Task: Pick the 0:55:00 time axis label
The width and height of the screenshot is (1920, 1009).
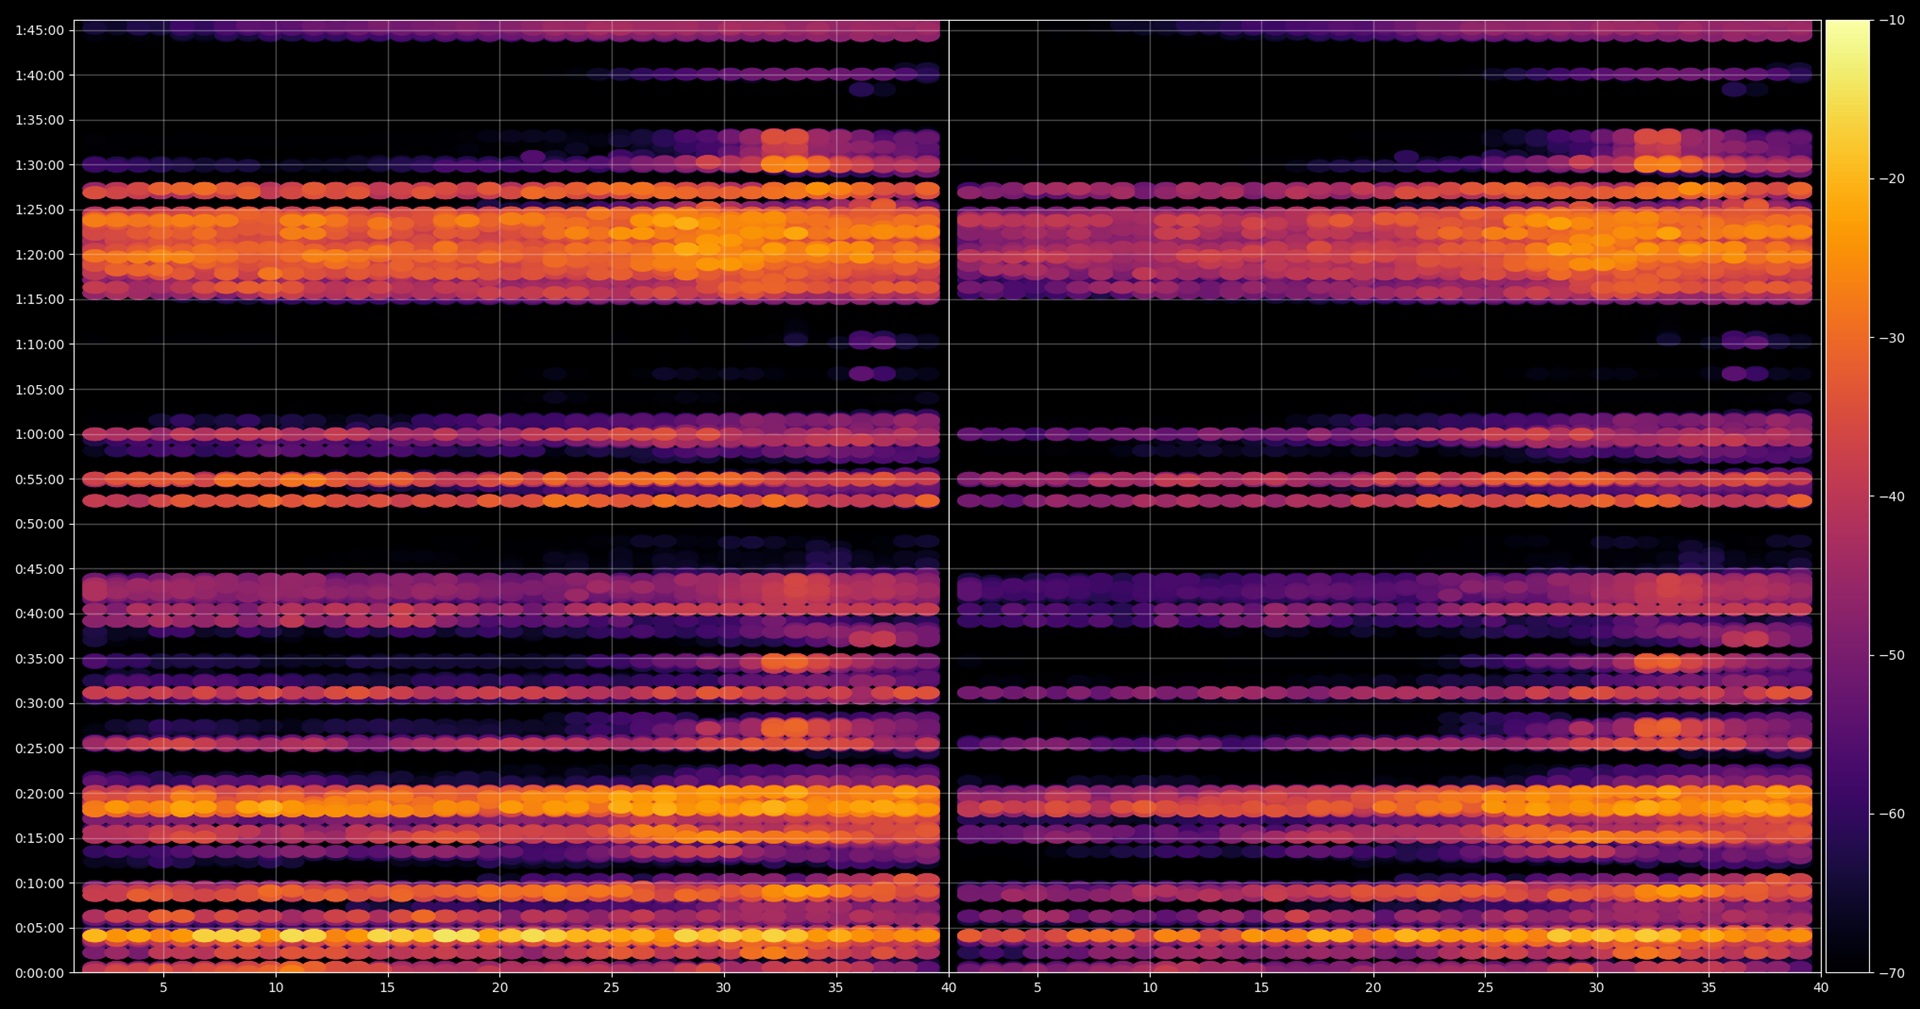Action: 39,479
